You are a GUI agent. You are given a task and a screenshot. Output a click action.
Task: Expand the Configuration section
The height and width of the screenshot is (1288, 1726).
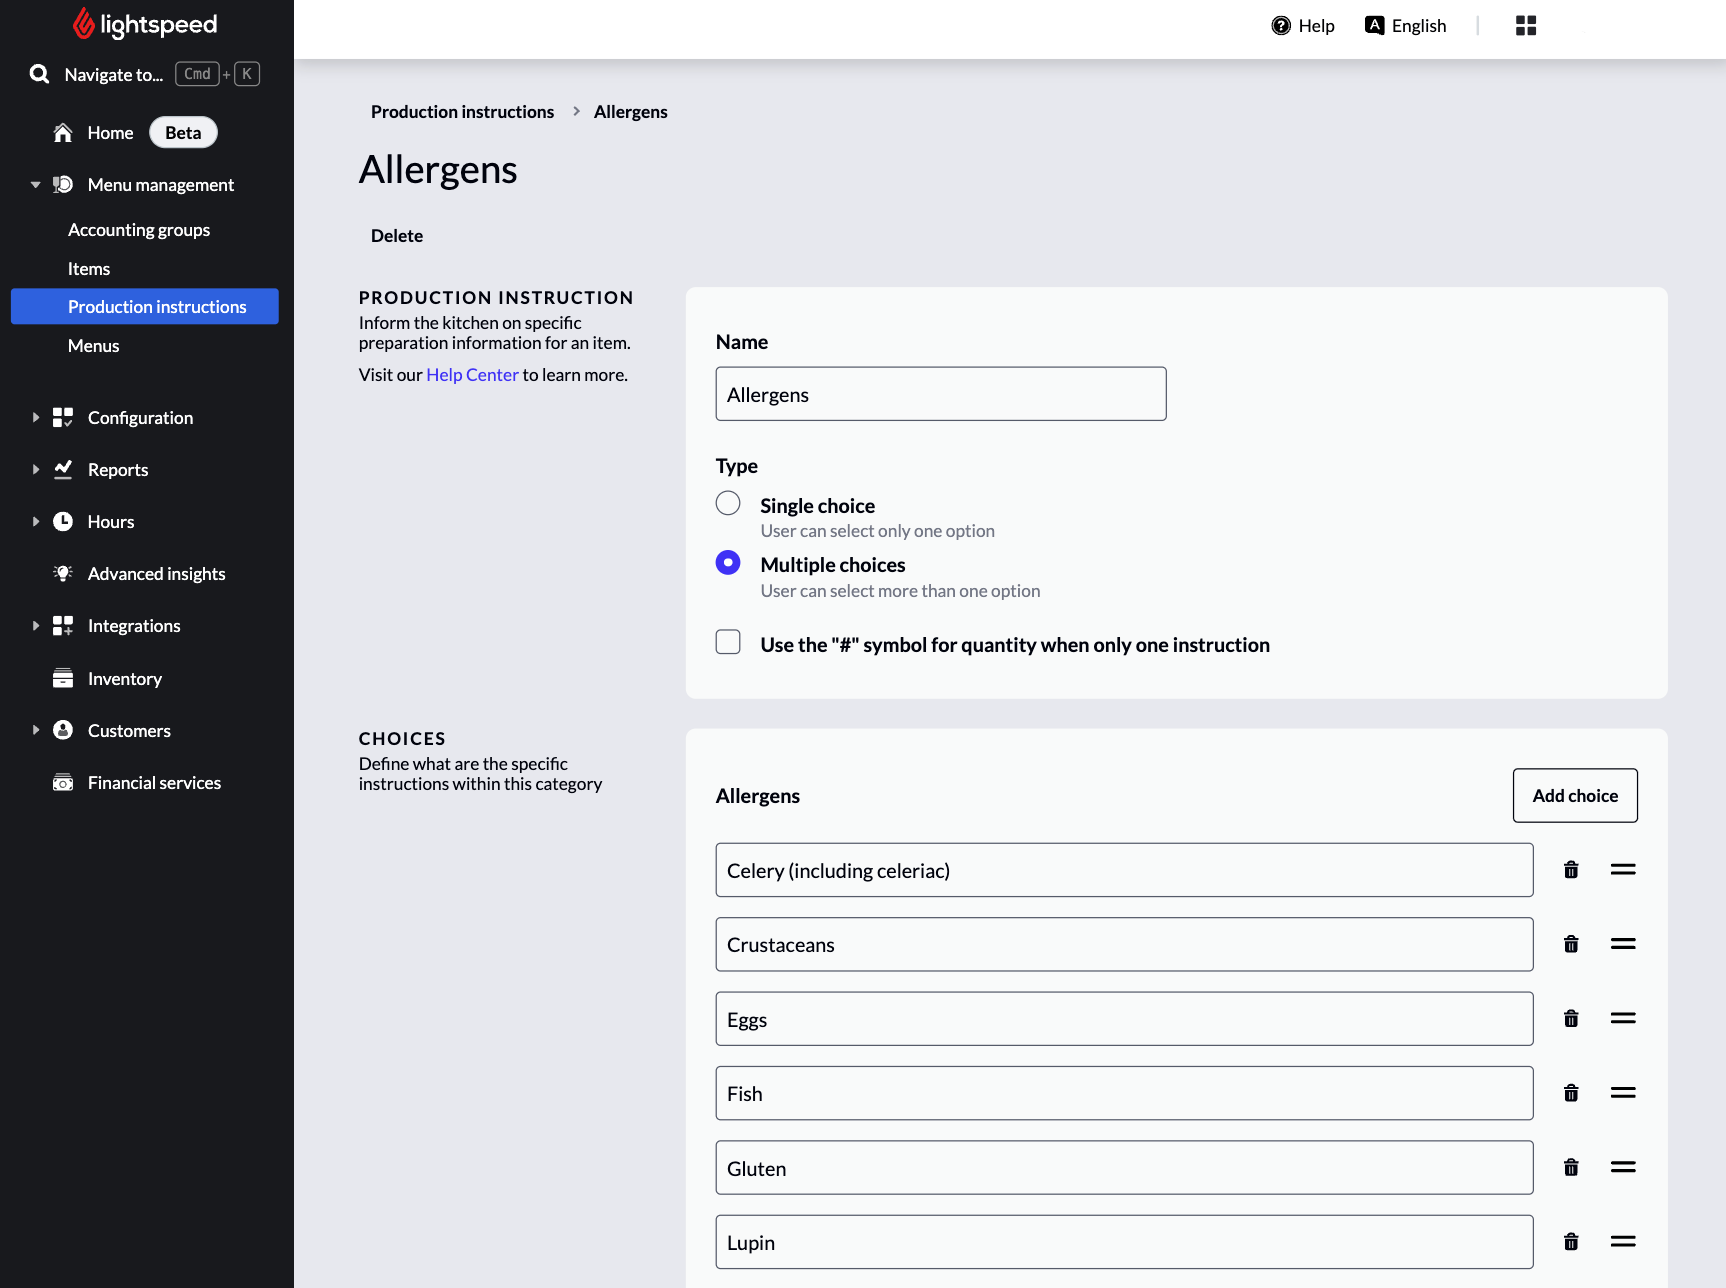click(x=35, y=417)
